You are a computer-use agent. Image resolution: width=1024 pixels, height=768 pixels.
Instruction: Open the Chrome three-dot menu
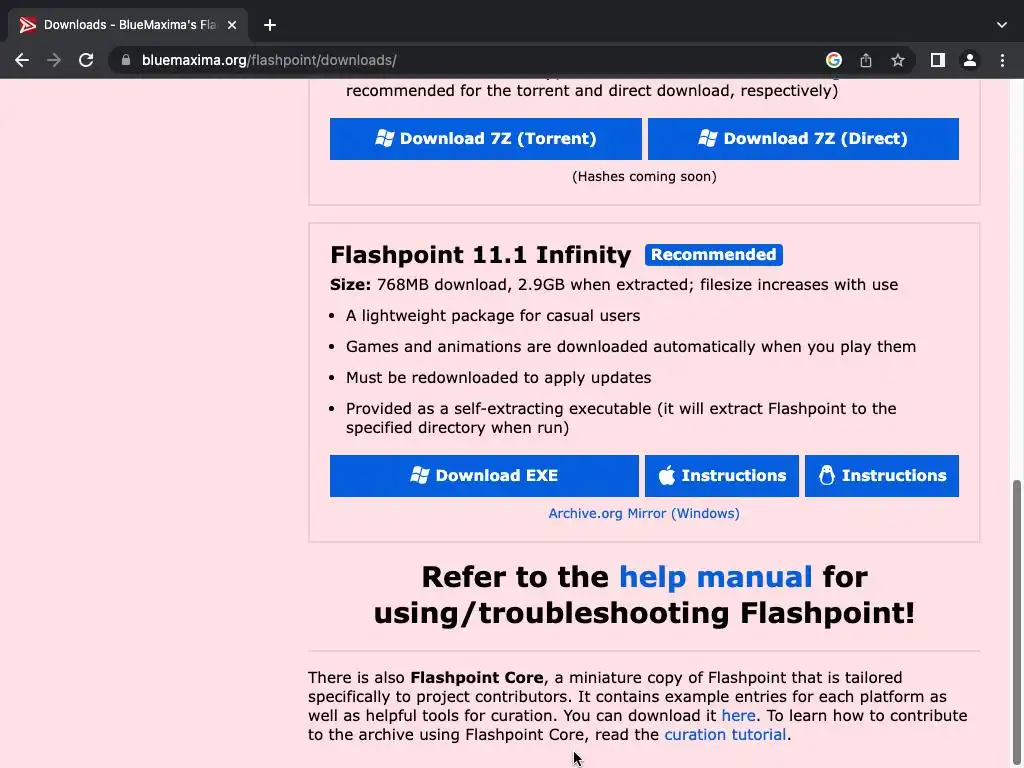coord(1002,60)
